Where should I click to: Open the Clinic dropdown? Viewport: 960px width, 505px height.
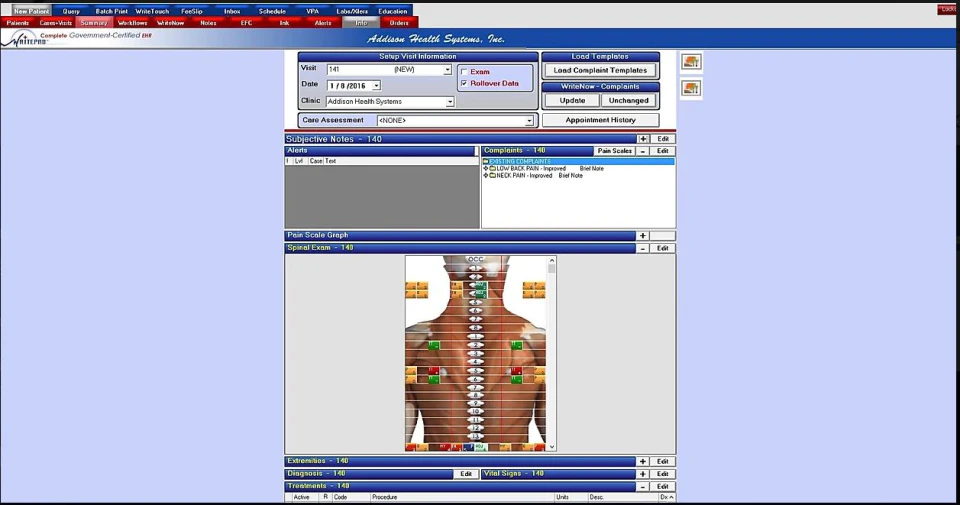pos(450,102)
